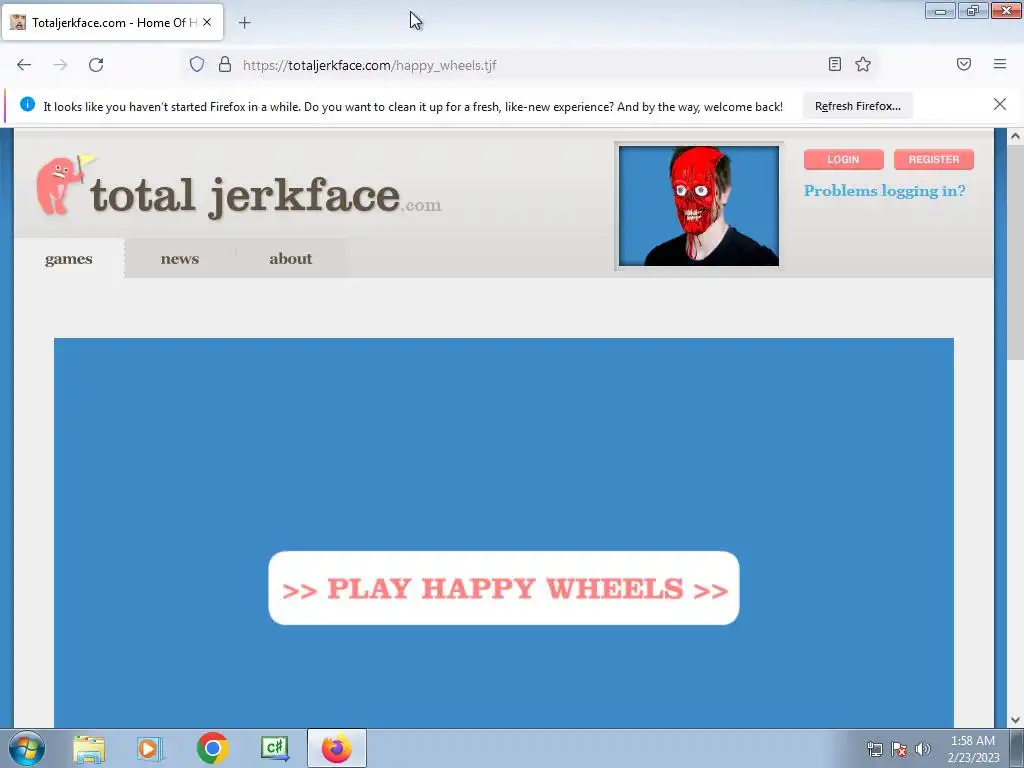Open the C# application taskbar icon
1024x768 pixels.
click(x=275, y=748)
